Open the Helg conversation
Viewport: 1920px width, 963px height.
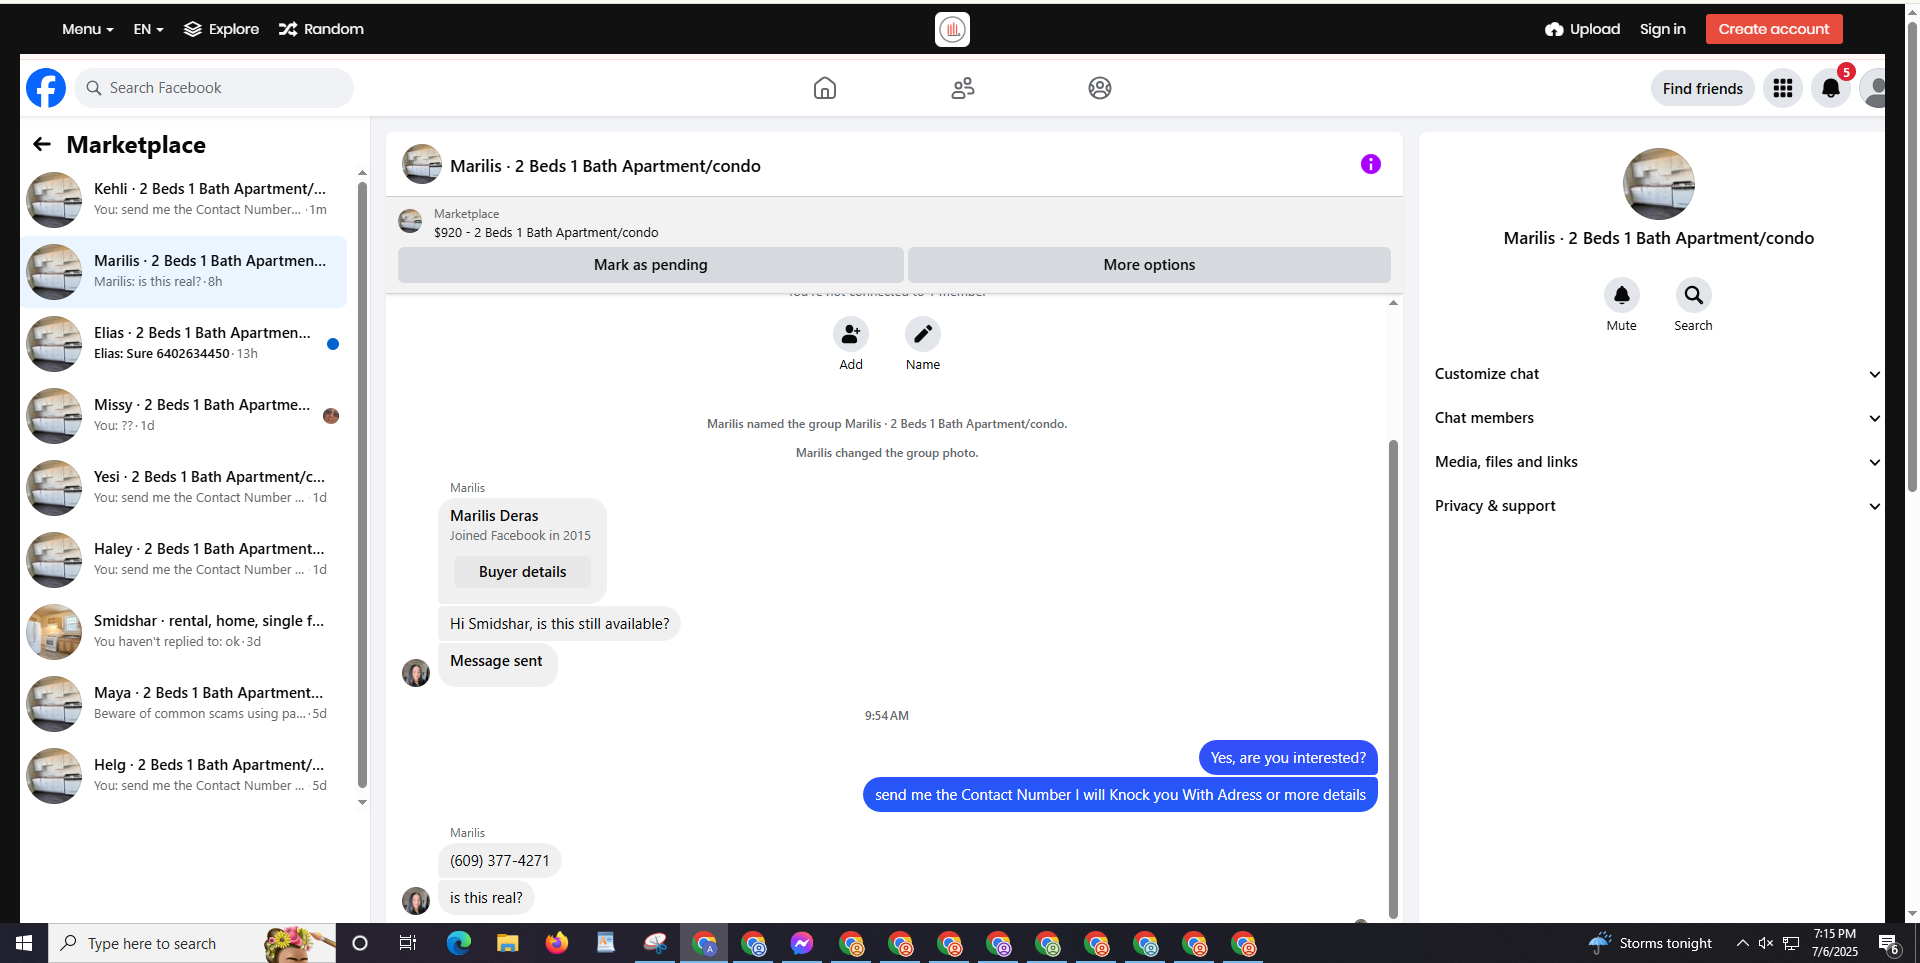pyautogui.click(x=185, y=775)
